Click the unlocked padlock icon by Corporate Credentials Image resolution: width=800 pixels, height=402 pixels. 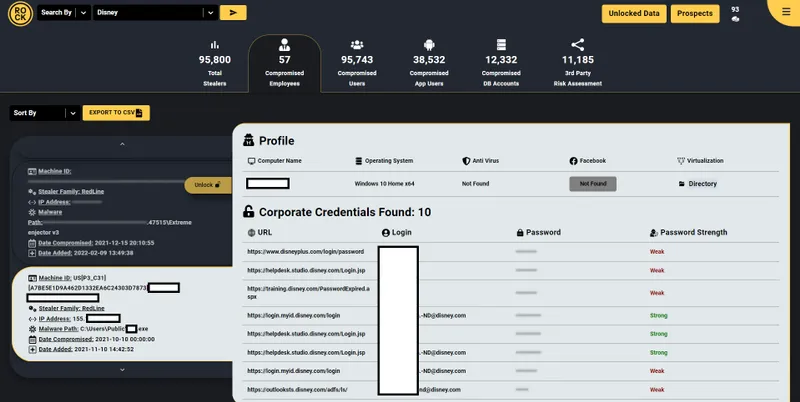click(248, 212)
